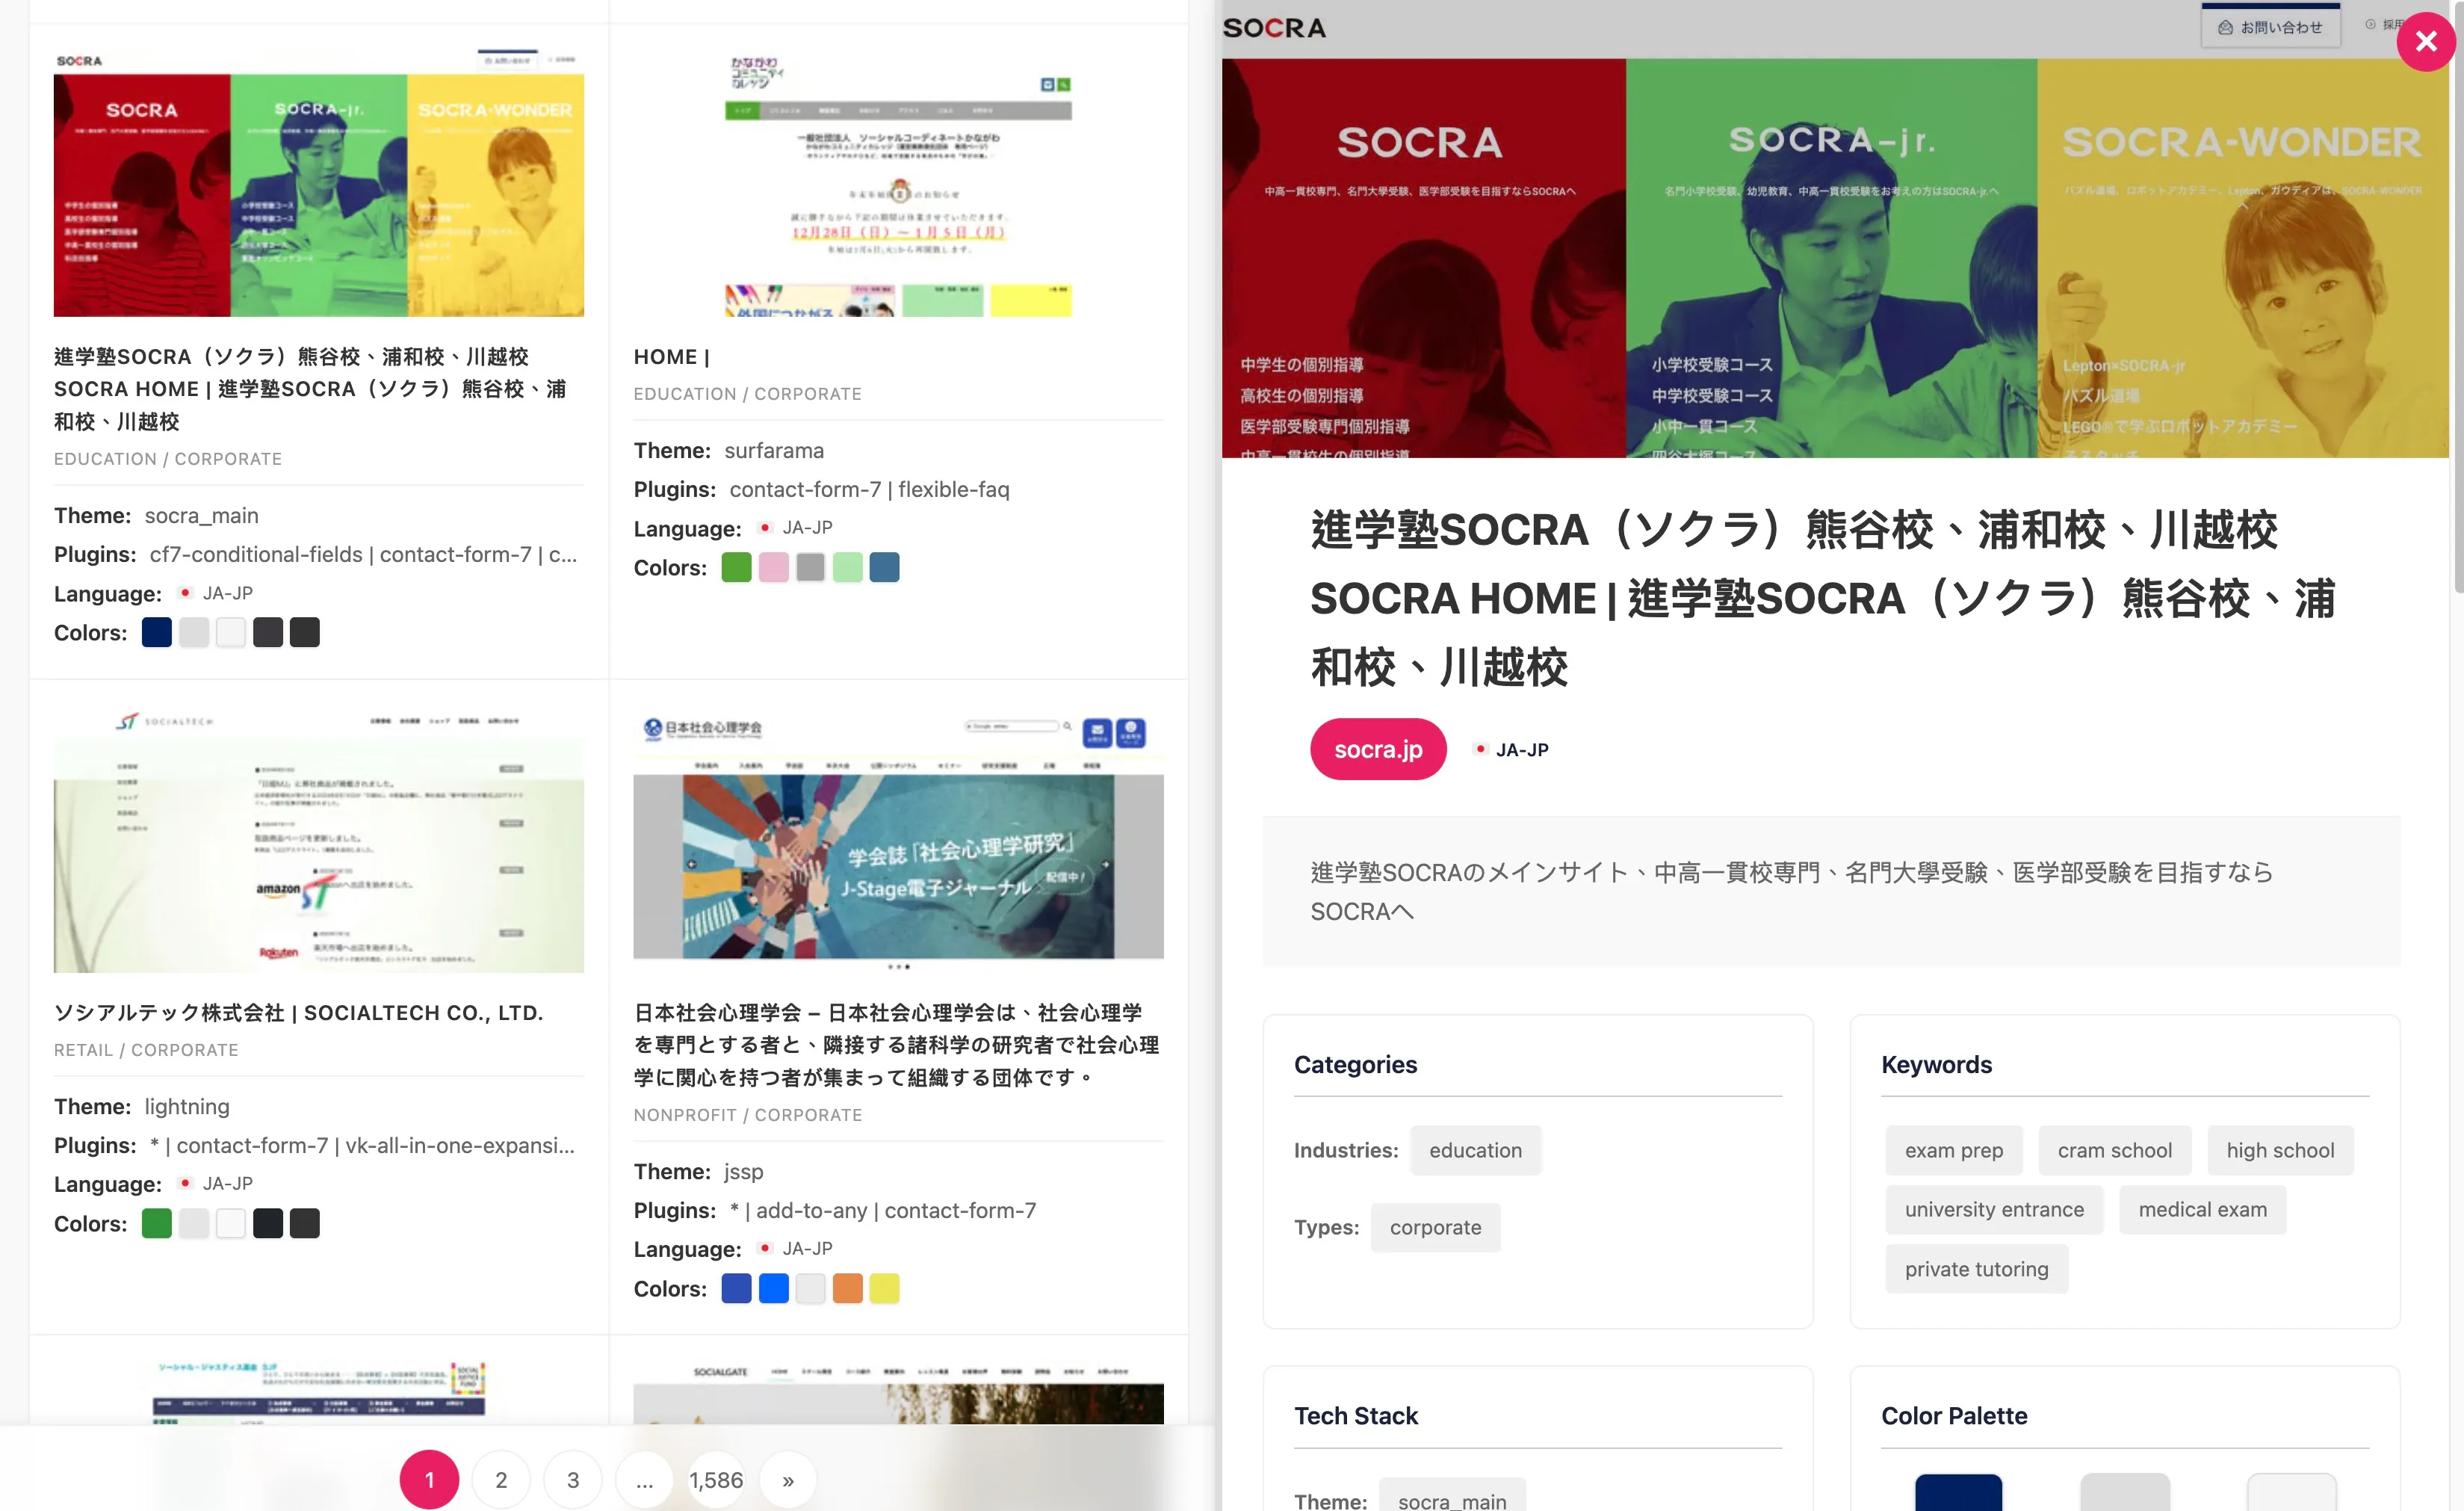The width and height of the screenshot is (2464, 1511).
Task: Click the Japan flag icon beside JA-JP in detail panel
Action: pyautogui.click(x=1481, y=748)
